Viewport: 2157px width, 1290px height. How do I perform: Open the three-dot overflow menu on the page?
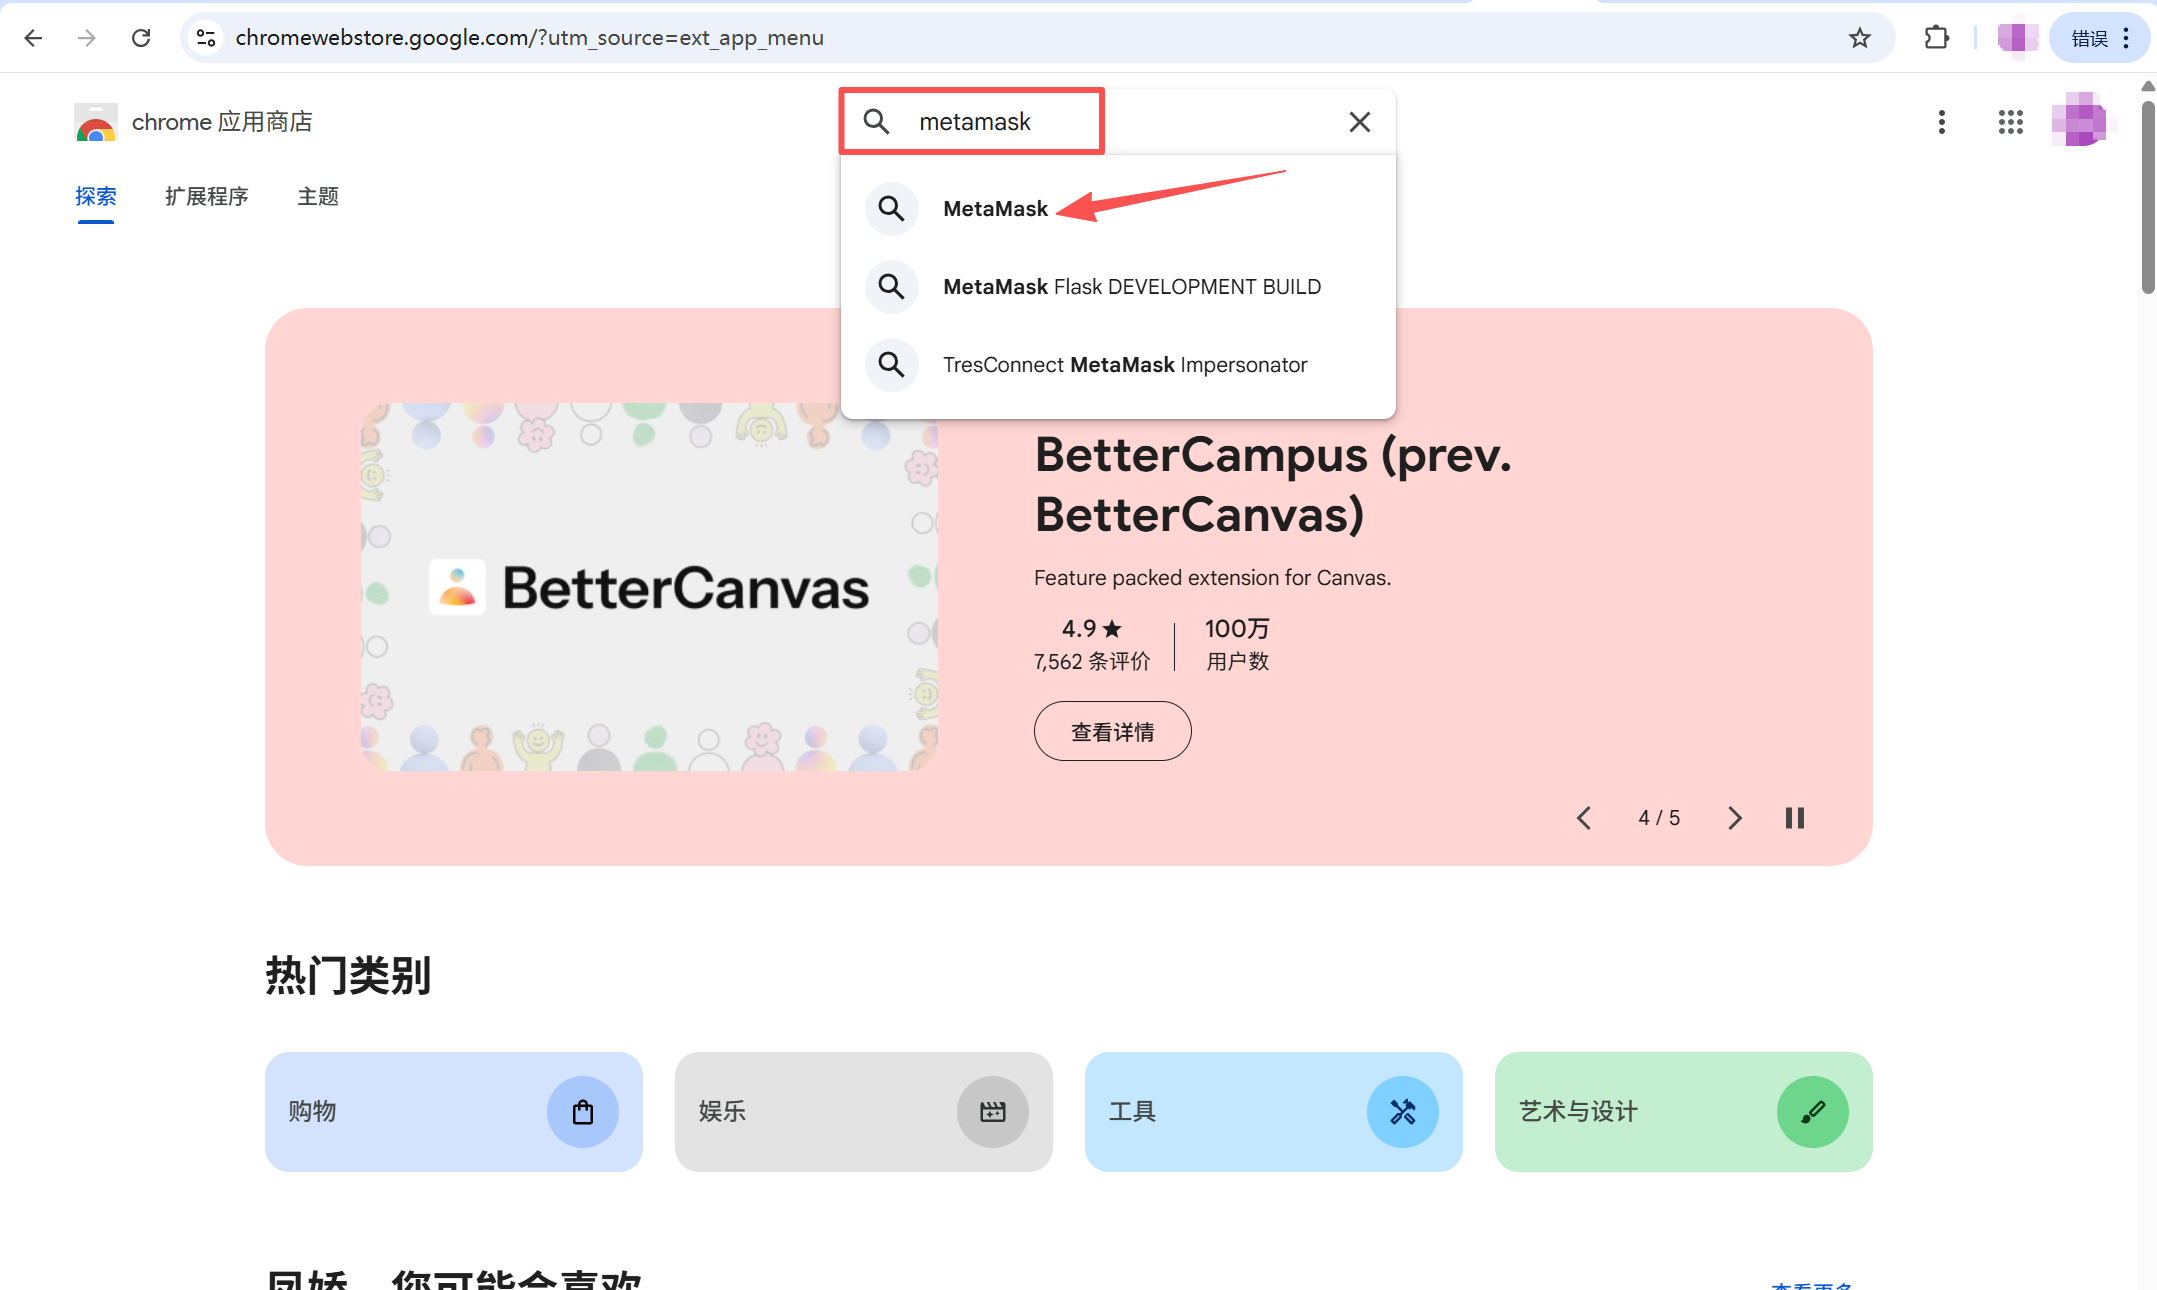[1941, 121]
